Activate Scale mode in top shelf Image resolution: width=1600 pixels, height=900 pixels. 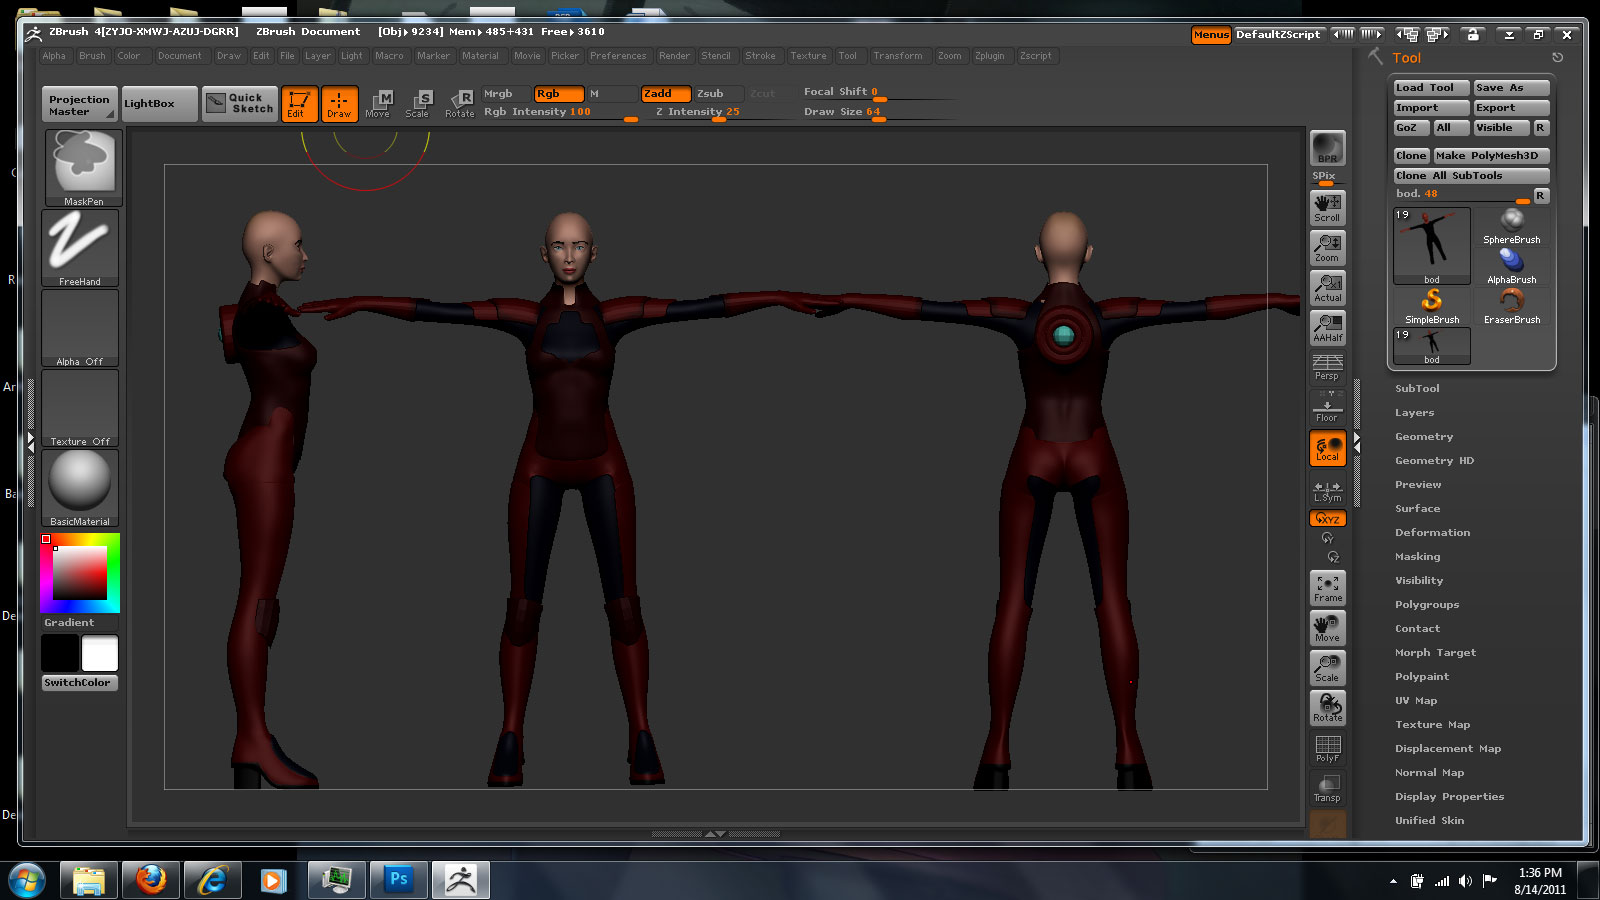pos(418,103)
